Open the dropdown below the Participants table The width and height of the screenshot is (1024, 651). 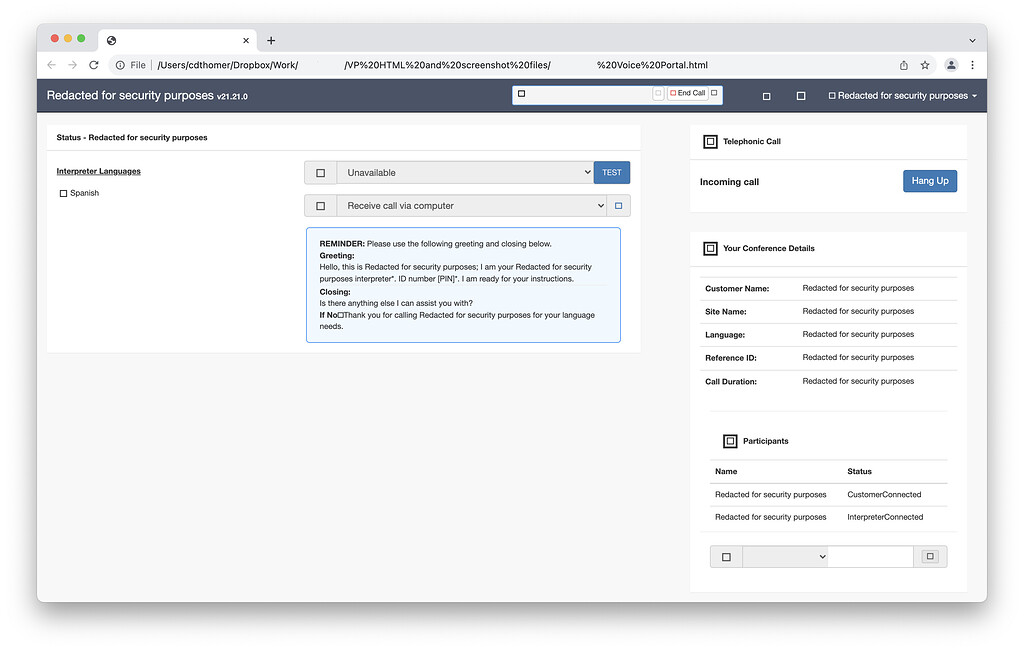tap(785, 557)
